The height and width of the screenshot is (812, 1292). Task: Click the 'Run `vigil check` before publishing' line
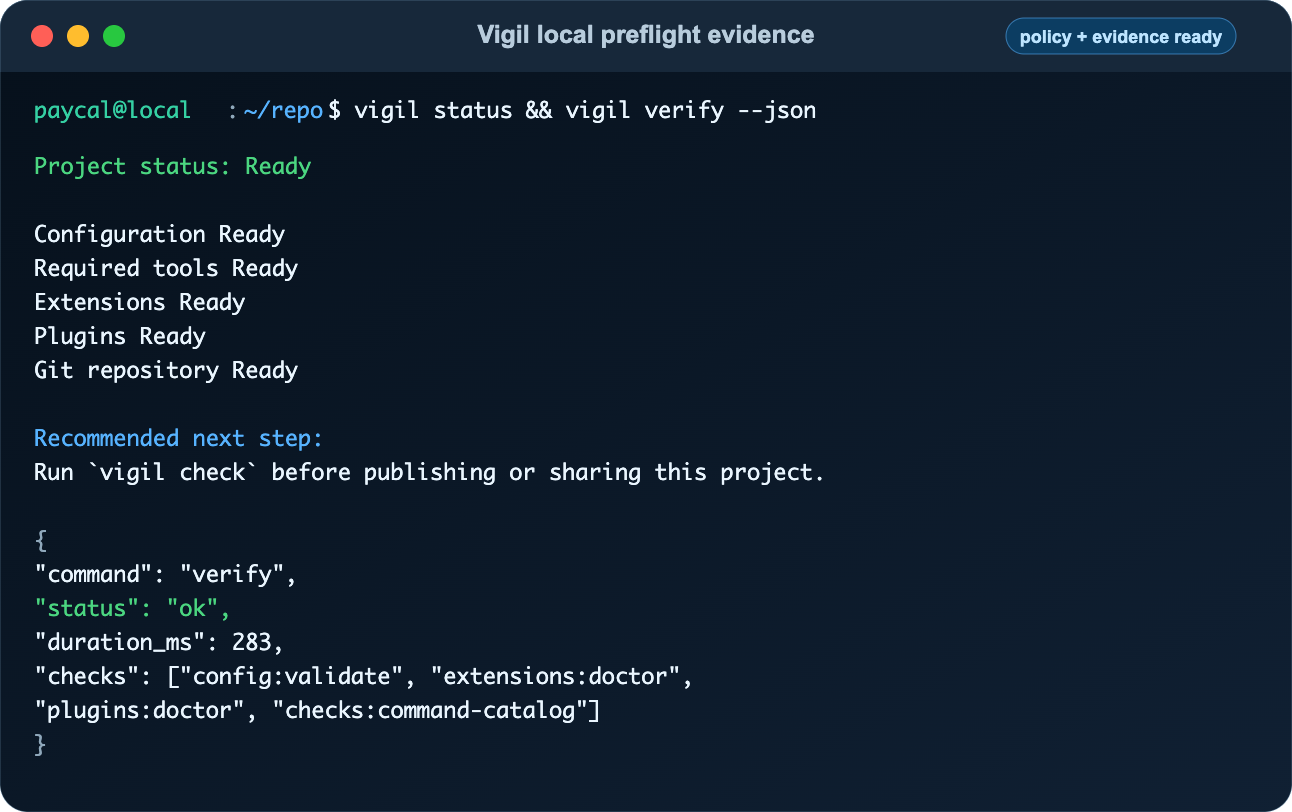(429, 472)
